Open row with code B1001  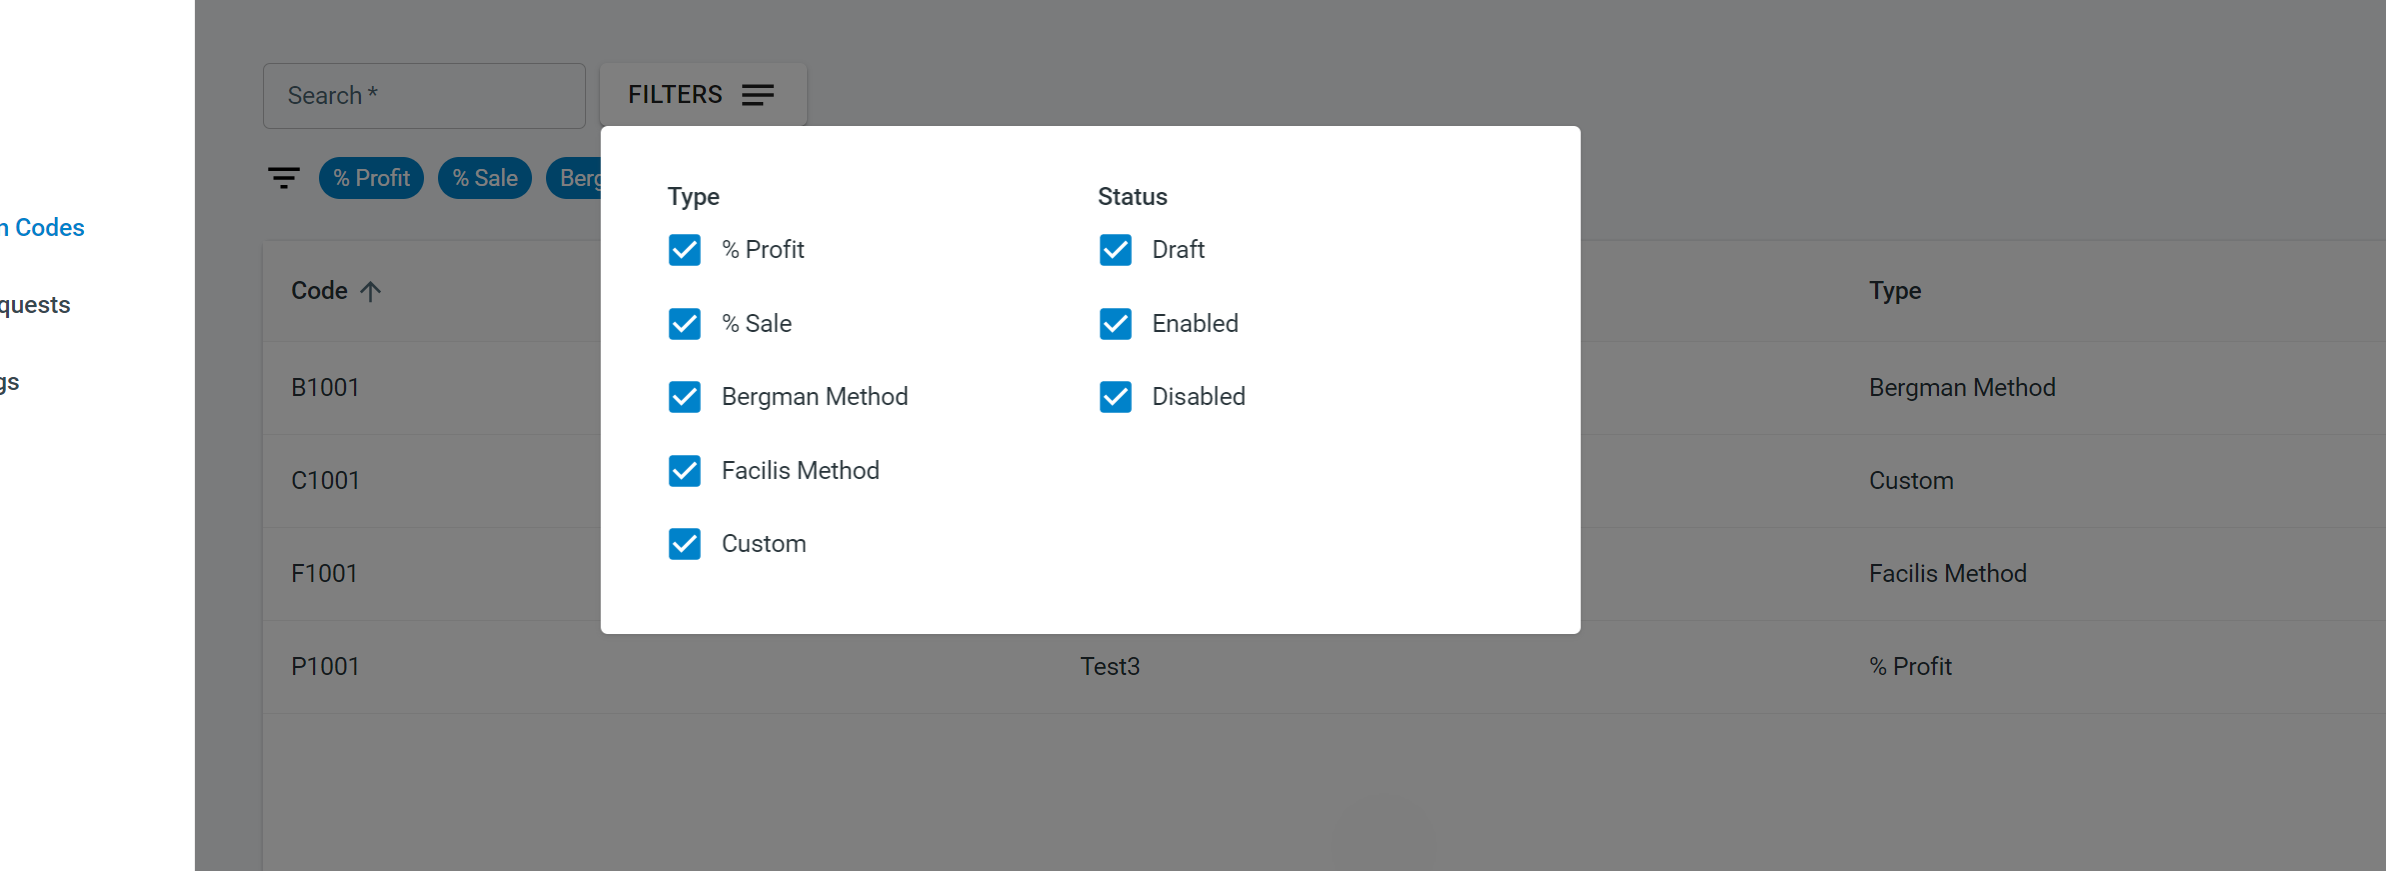325,388
